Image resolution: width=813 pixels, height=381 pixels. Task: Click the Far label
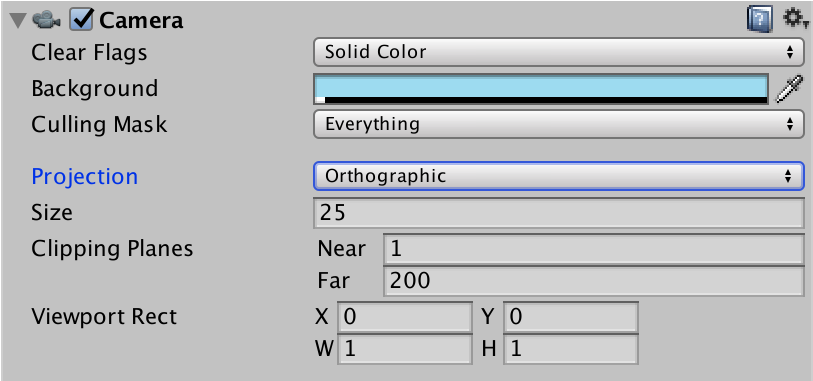[x=334, y=280]
